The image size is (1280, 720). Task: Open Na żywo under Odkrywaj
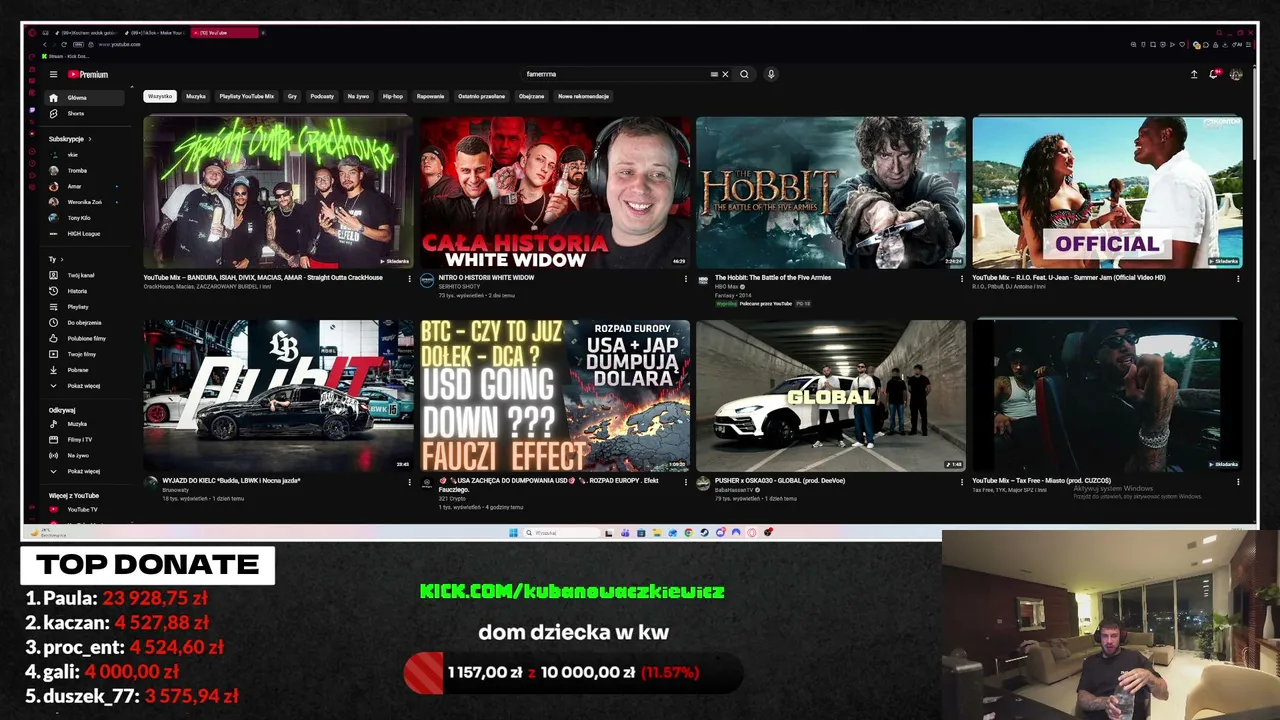[84, 456]
